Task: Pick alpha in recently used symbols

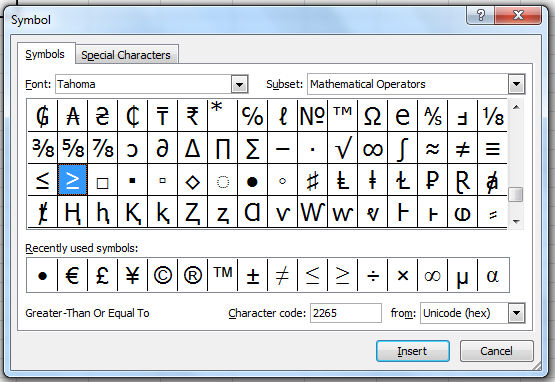Action: click(493, 275)
